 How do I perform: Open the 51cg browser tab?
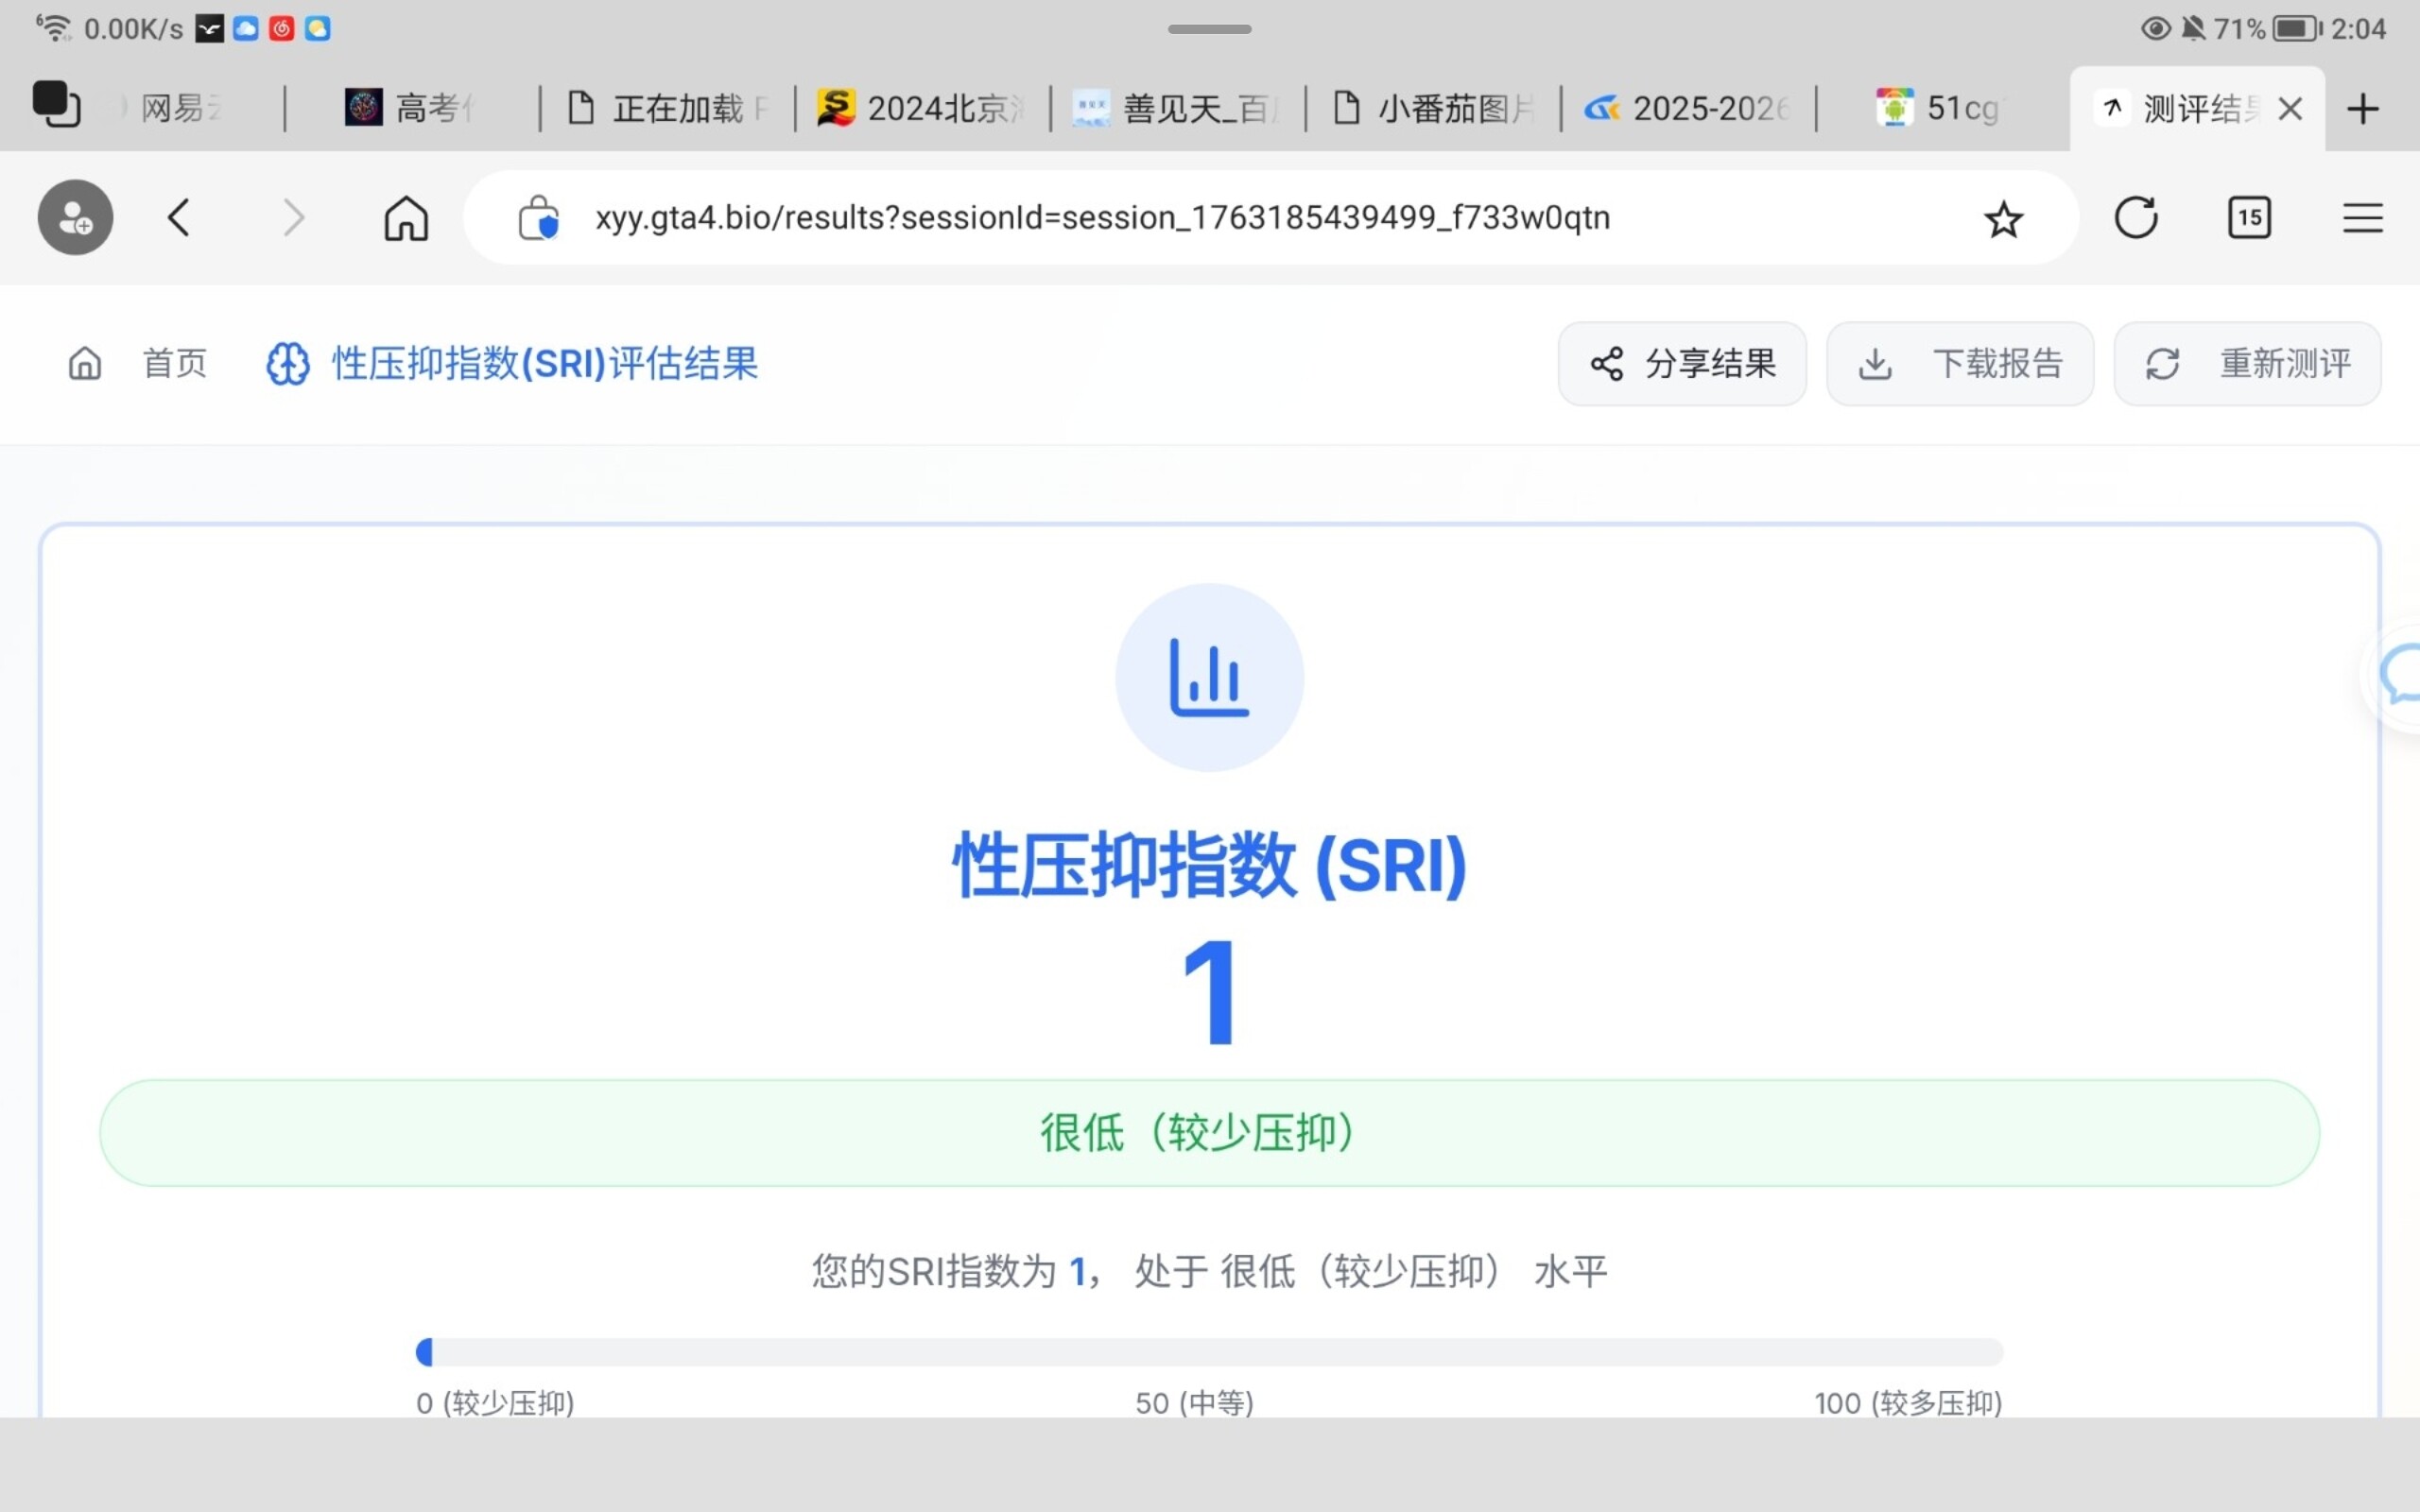coord(1940,108)
